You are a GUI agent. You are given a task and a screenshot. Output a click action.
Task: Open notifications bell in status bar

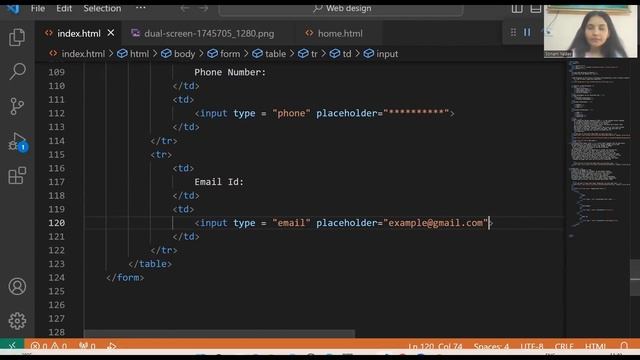tap(624, 347)
